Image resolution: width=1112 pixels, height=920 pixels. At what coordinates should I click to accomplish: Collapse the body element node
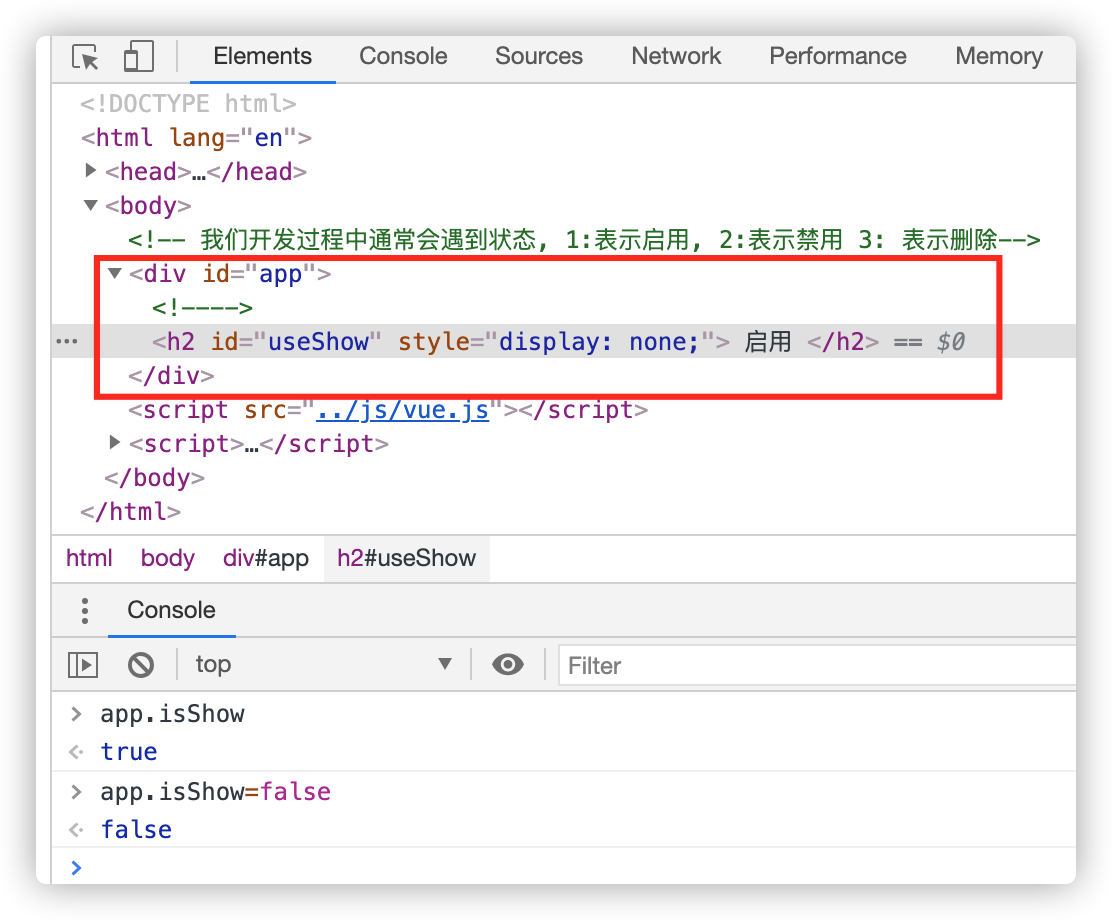(91, 205)
